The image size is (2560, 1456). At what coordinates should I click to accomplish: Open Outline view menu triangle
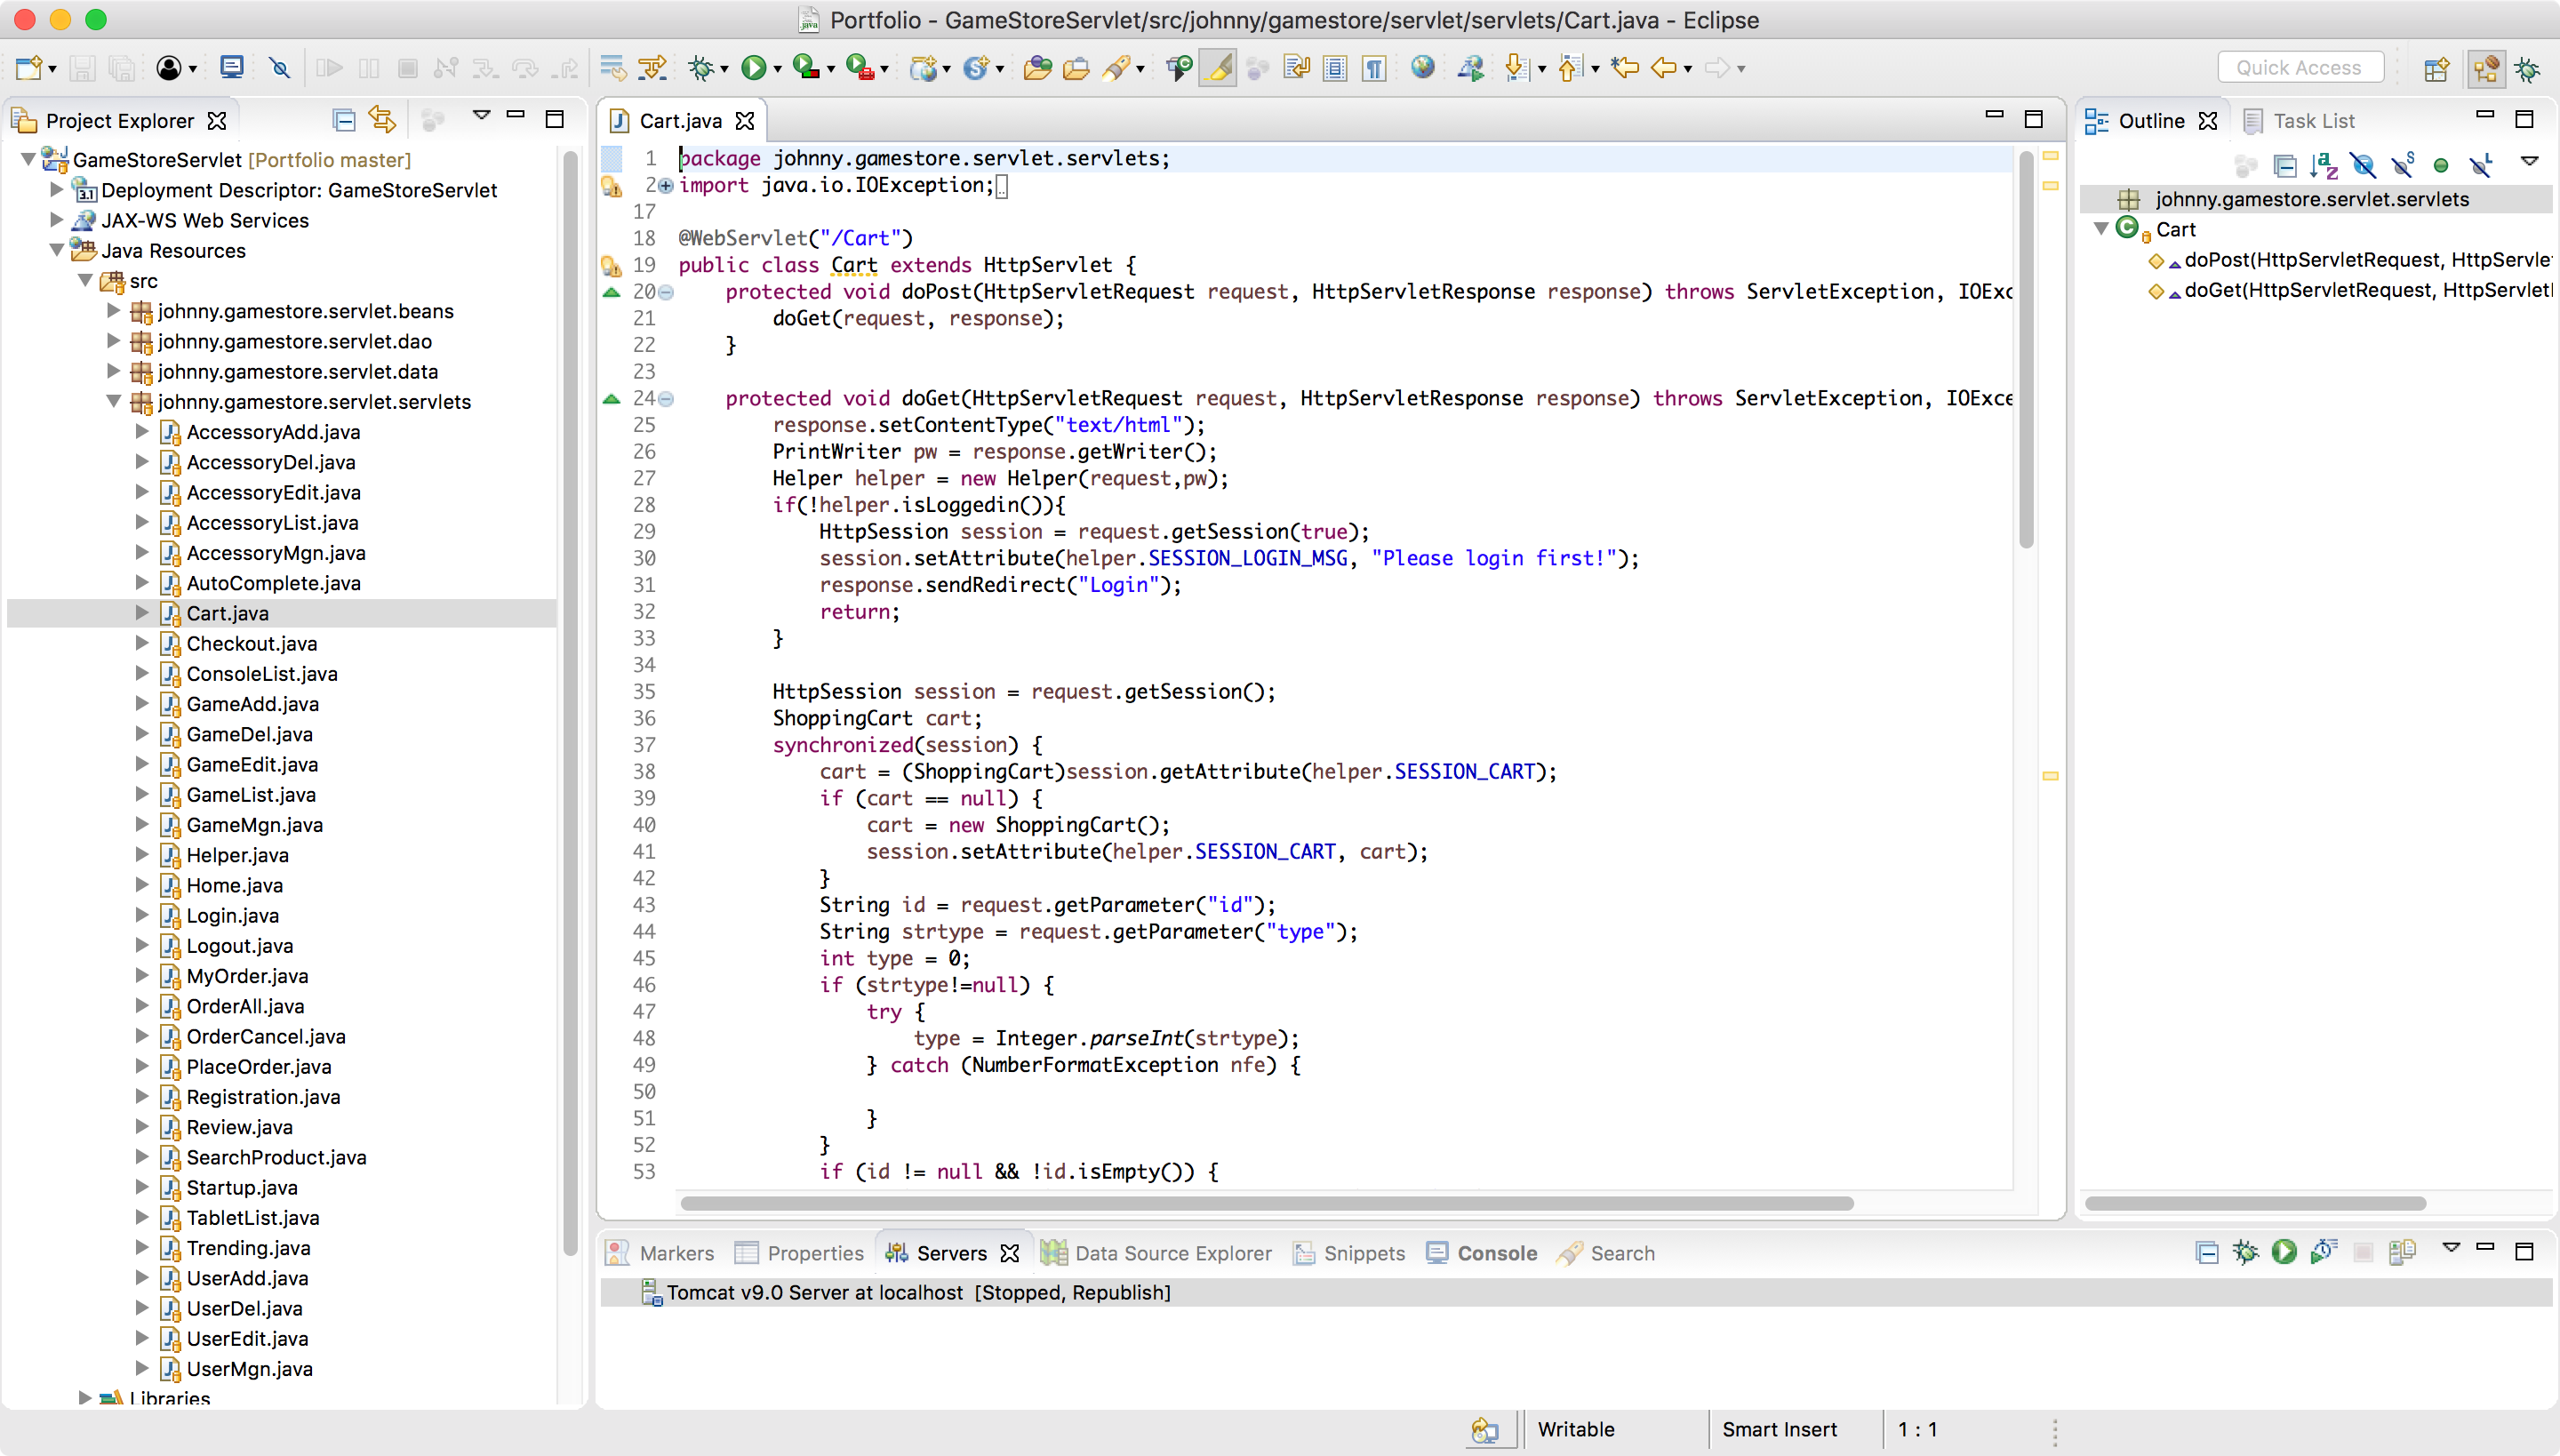click(x=2529, y=161)
